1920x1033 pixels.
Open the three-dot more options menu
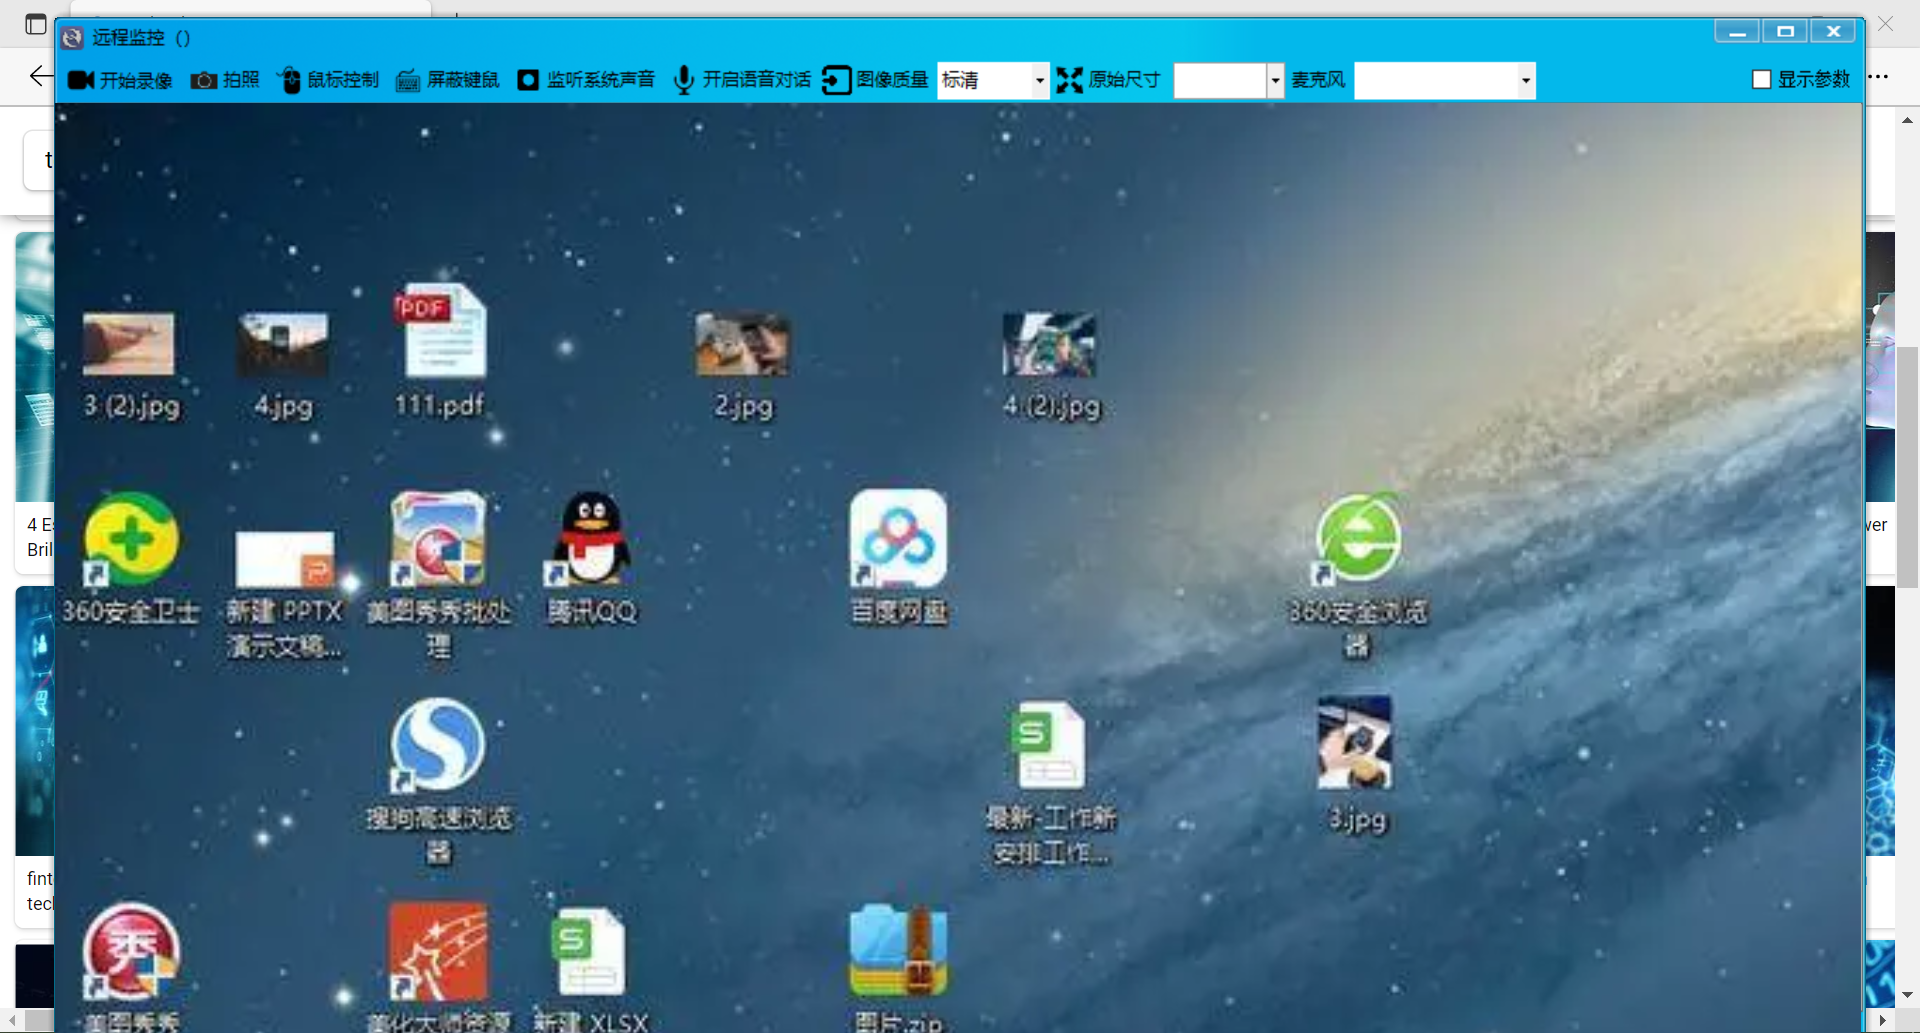coord(1879,77)
